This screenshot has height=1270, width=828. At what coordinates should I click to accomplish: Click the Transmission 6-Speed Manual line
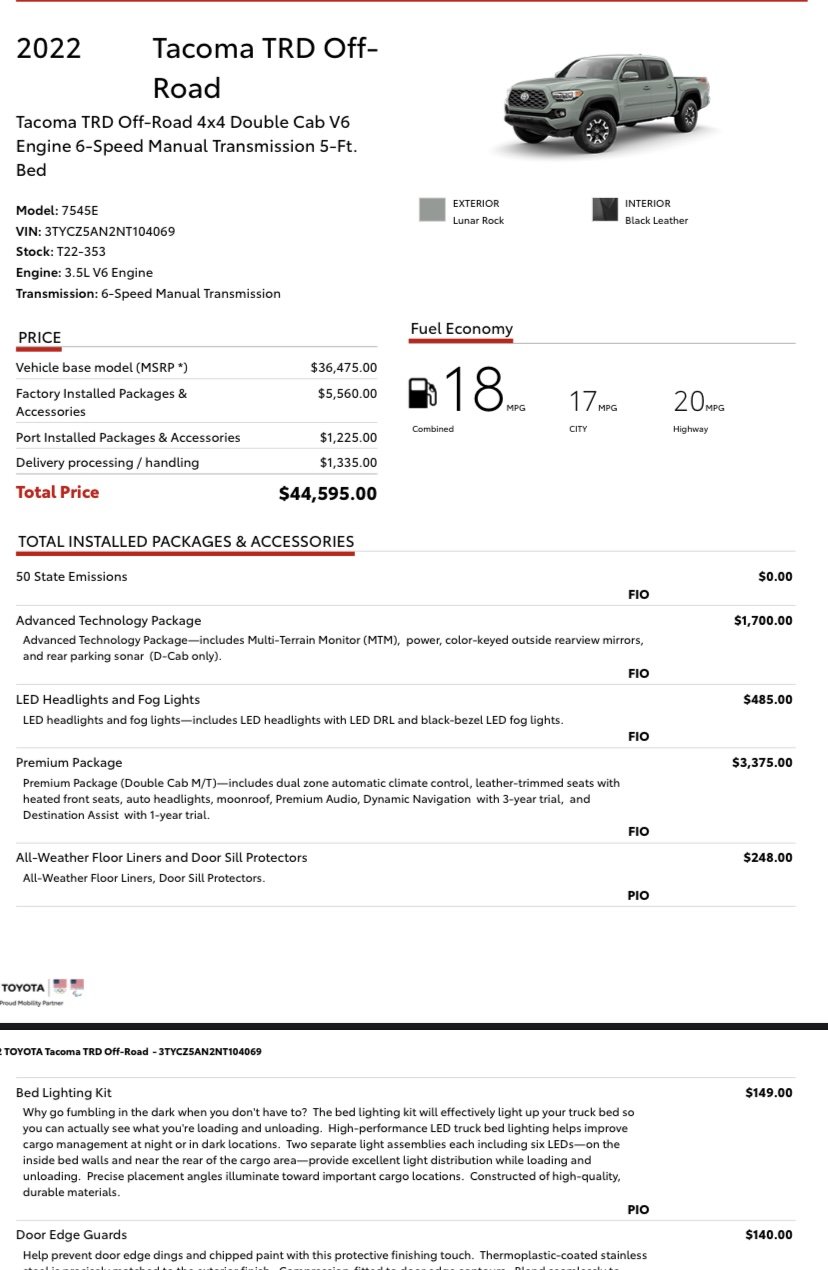148,294
